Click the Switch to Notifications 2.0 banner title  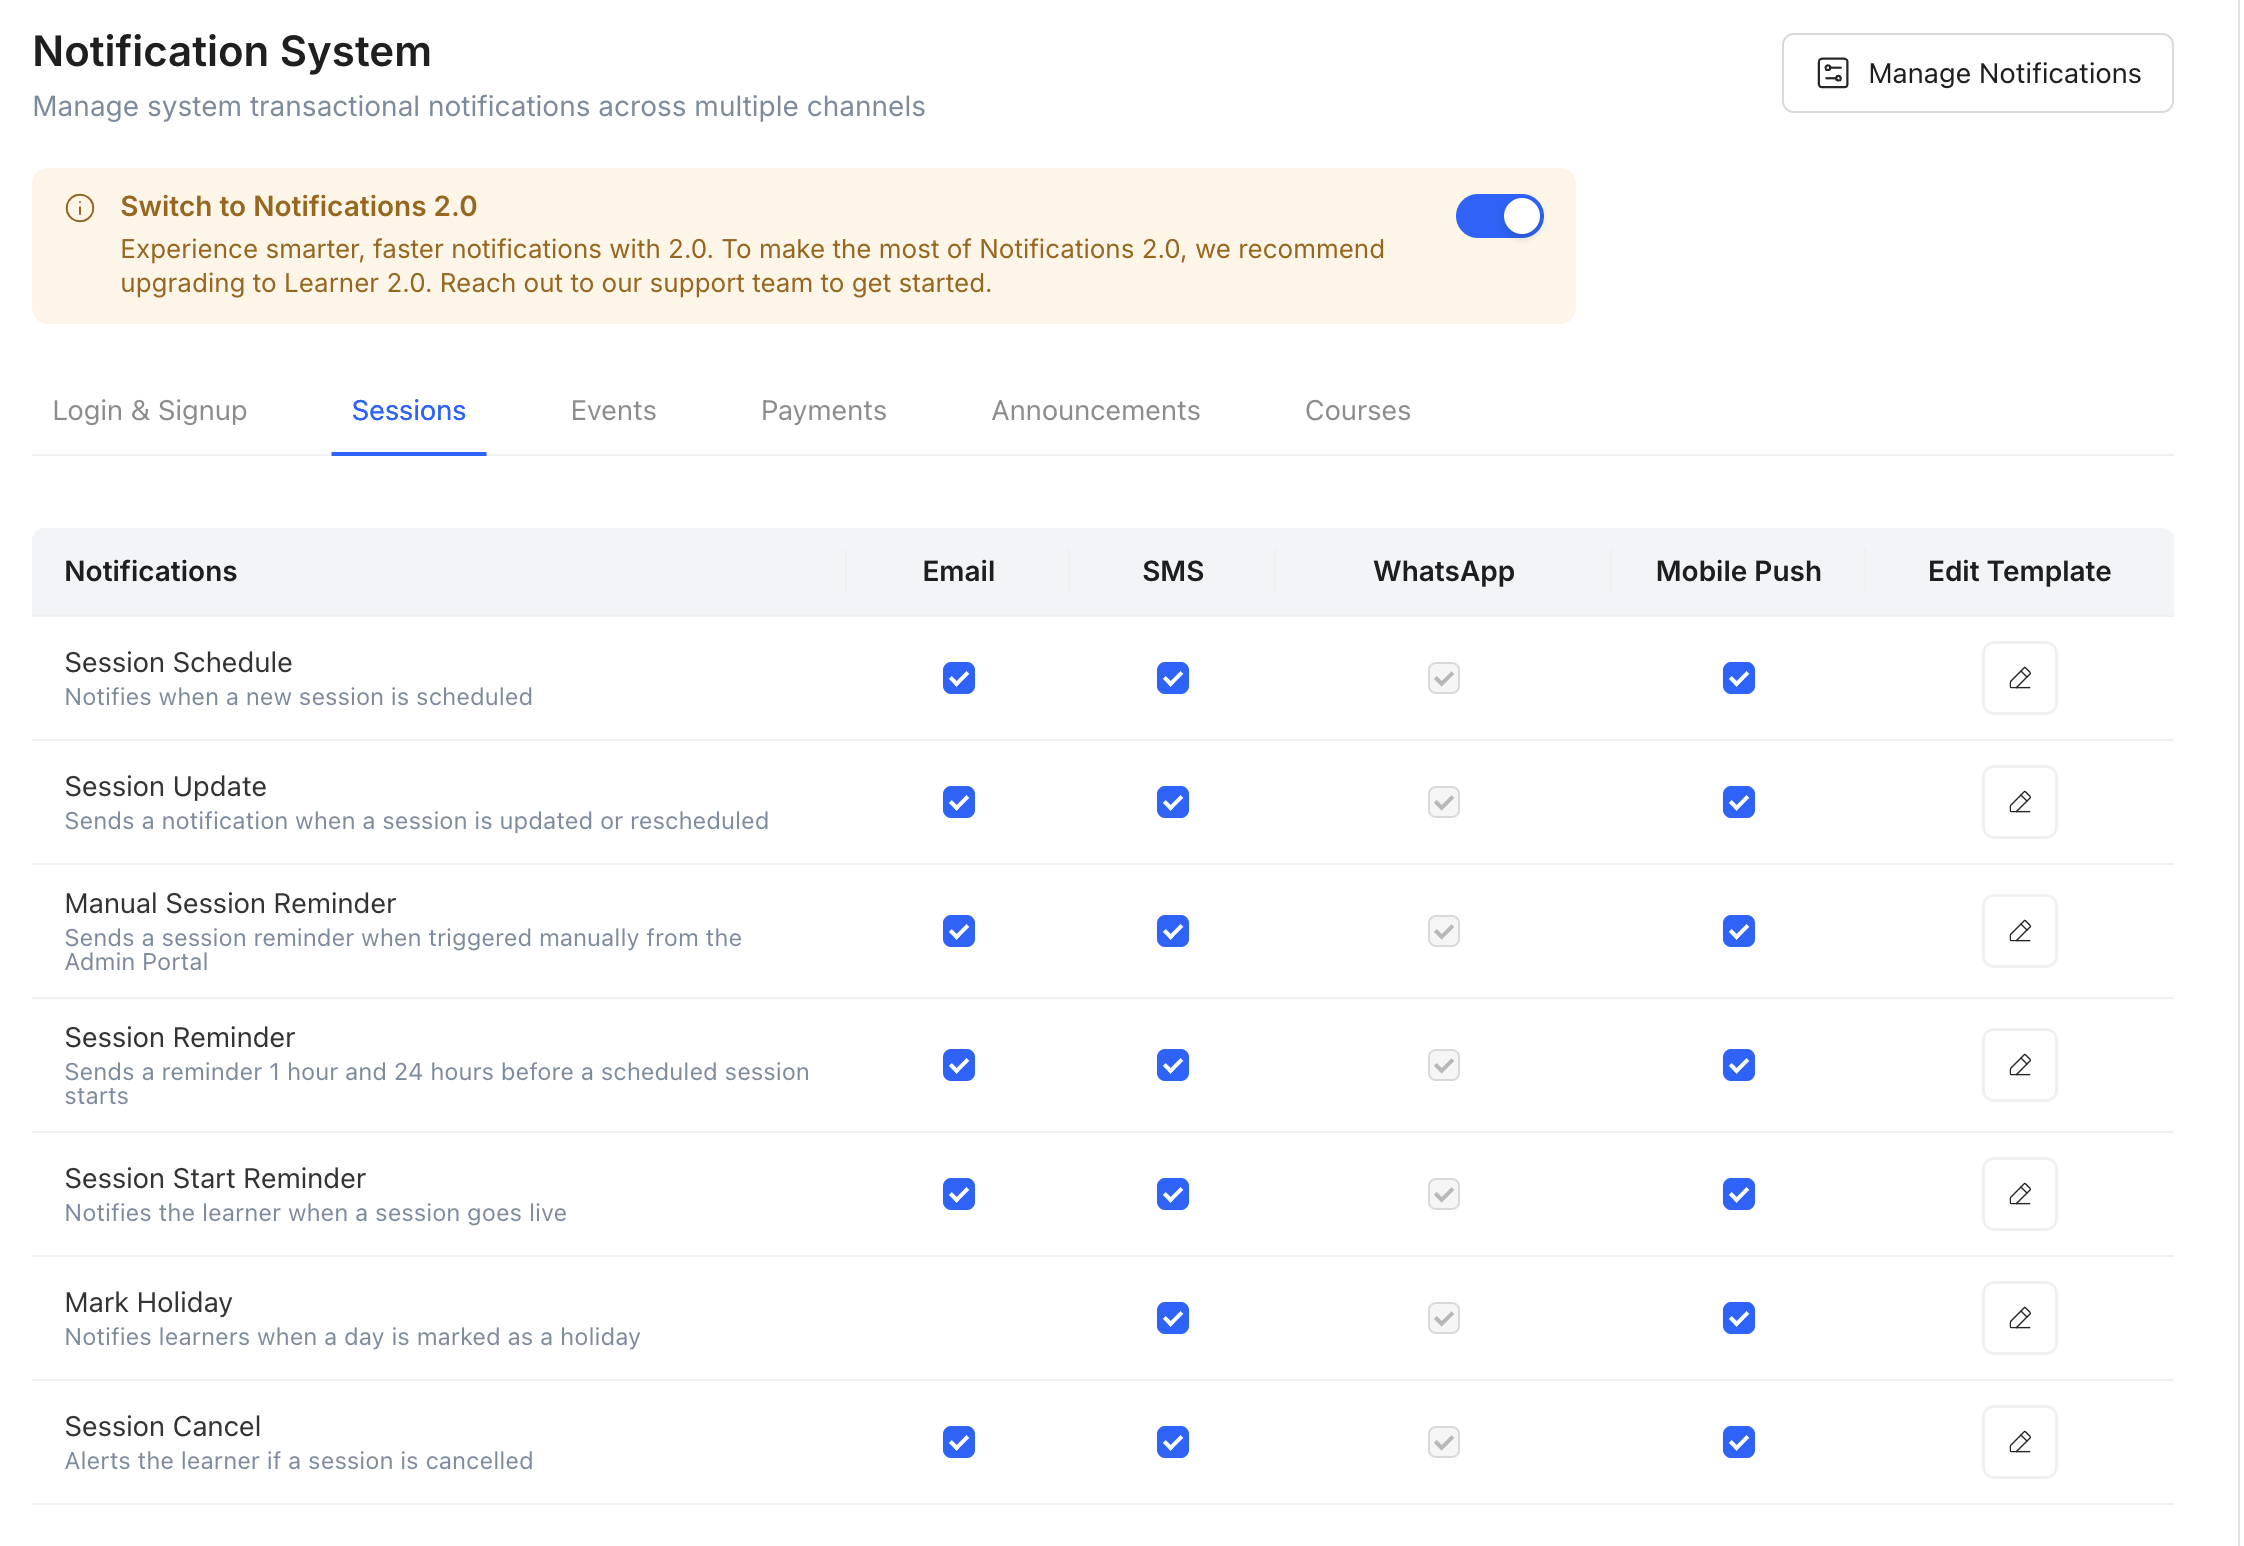pos(299,206)
